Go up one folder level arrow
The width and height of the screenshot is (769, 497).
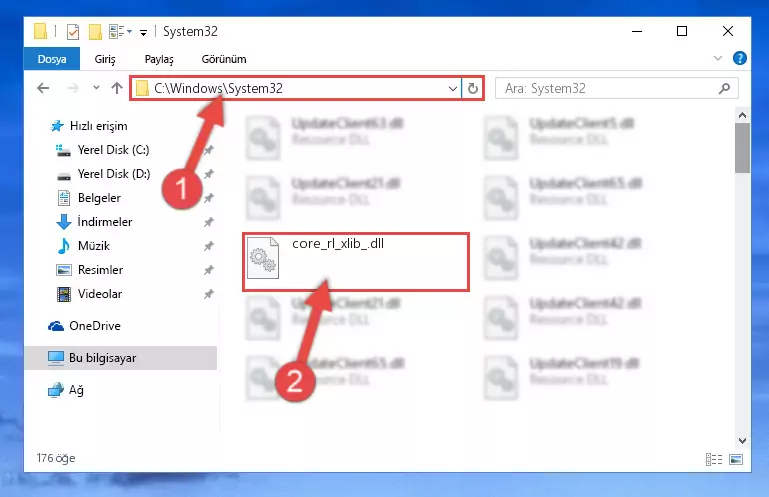coord(117,88)
